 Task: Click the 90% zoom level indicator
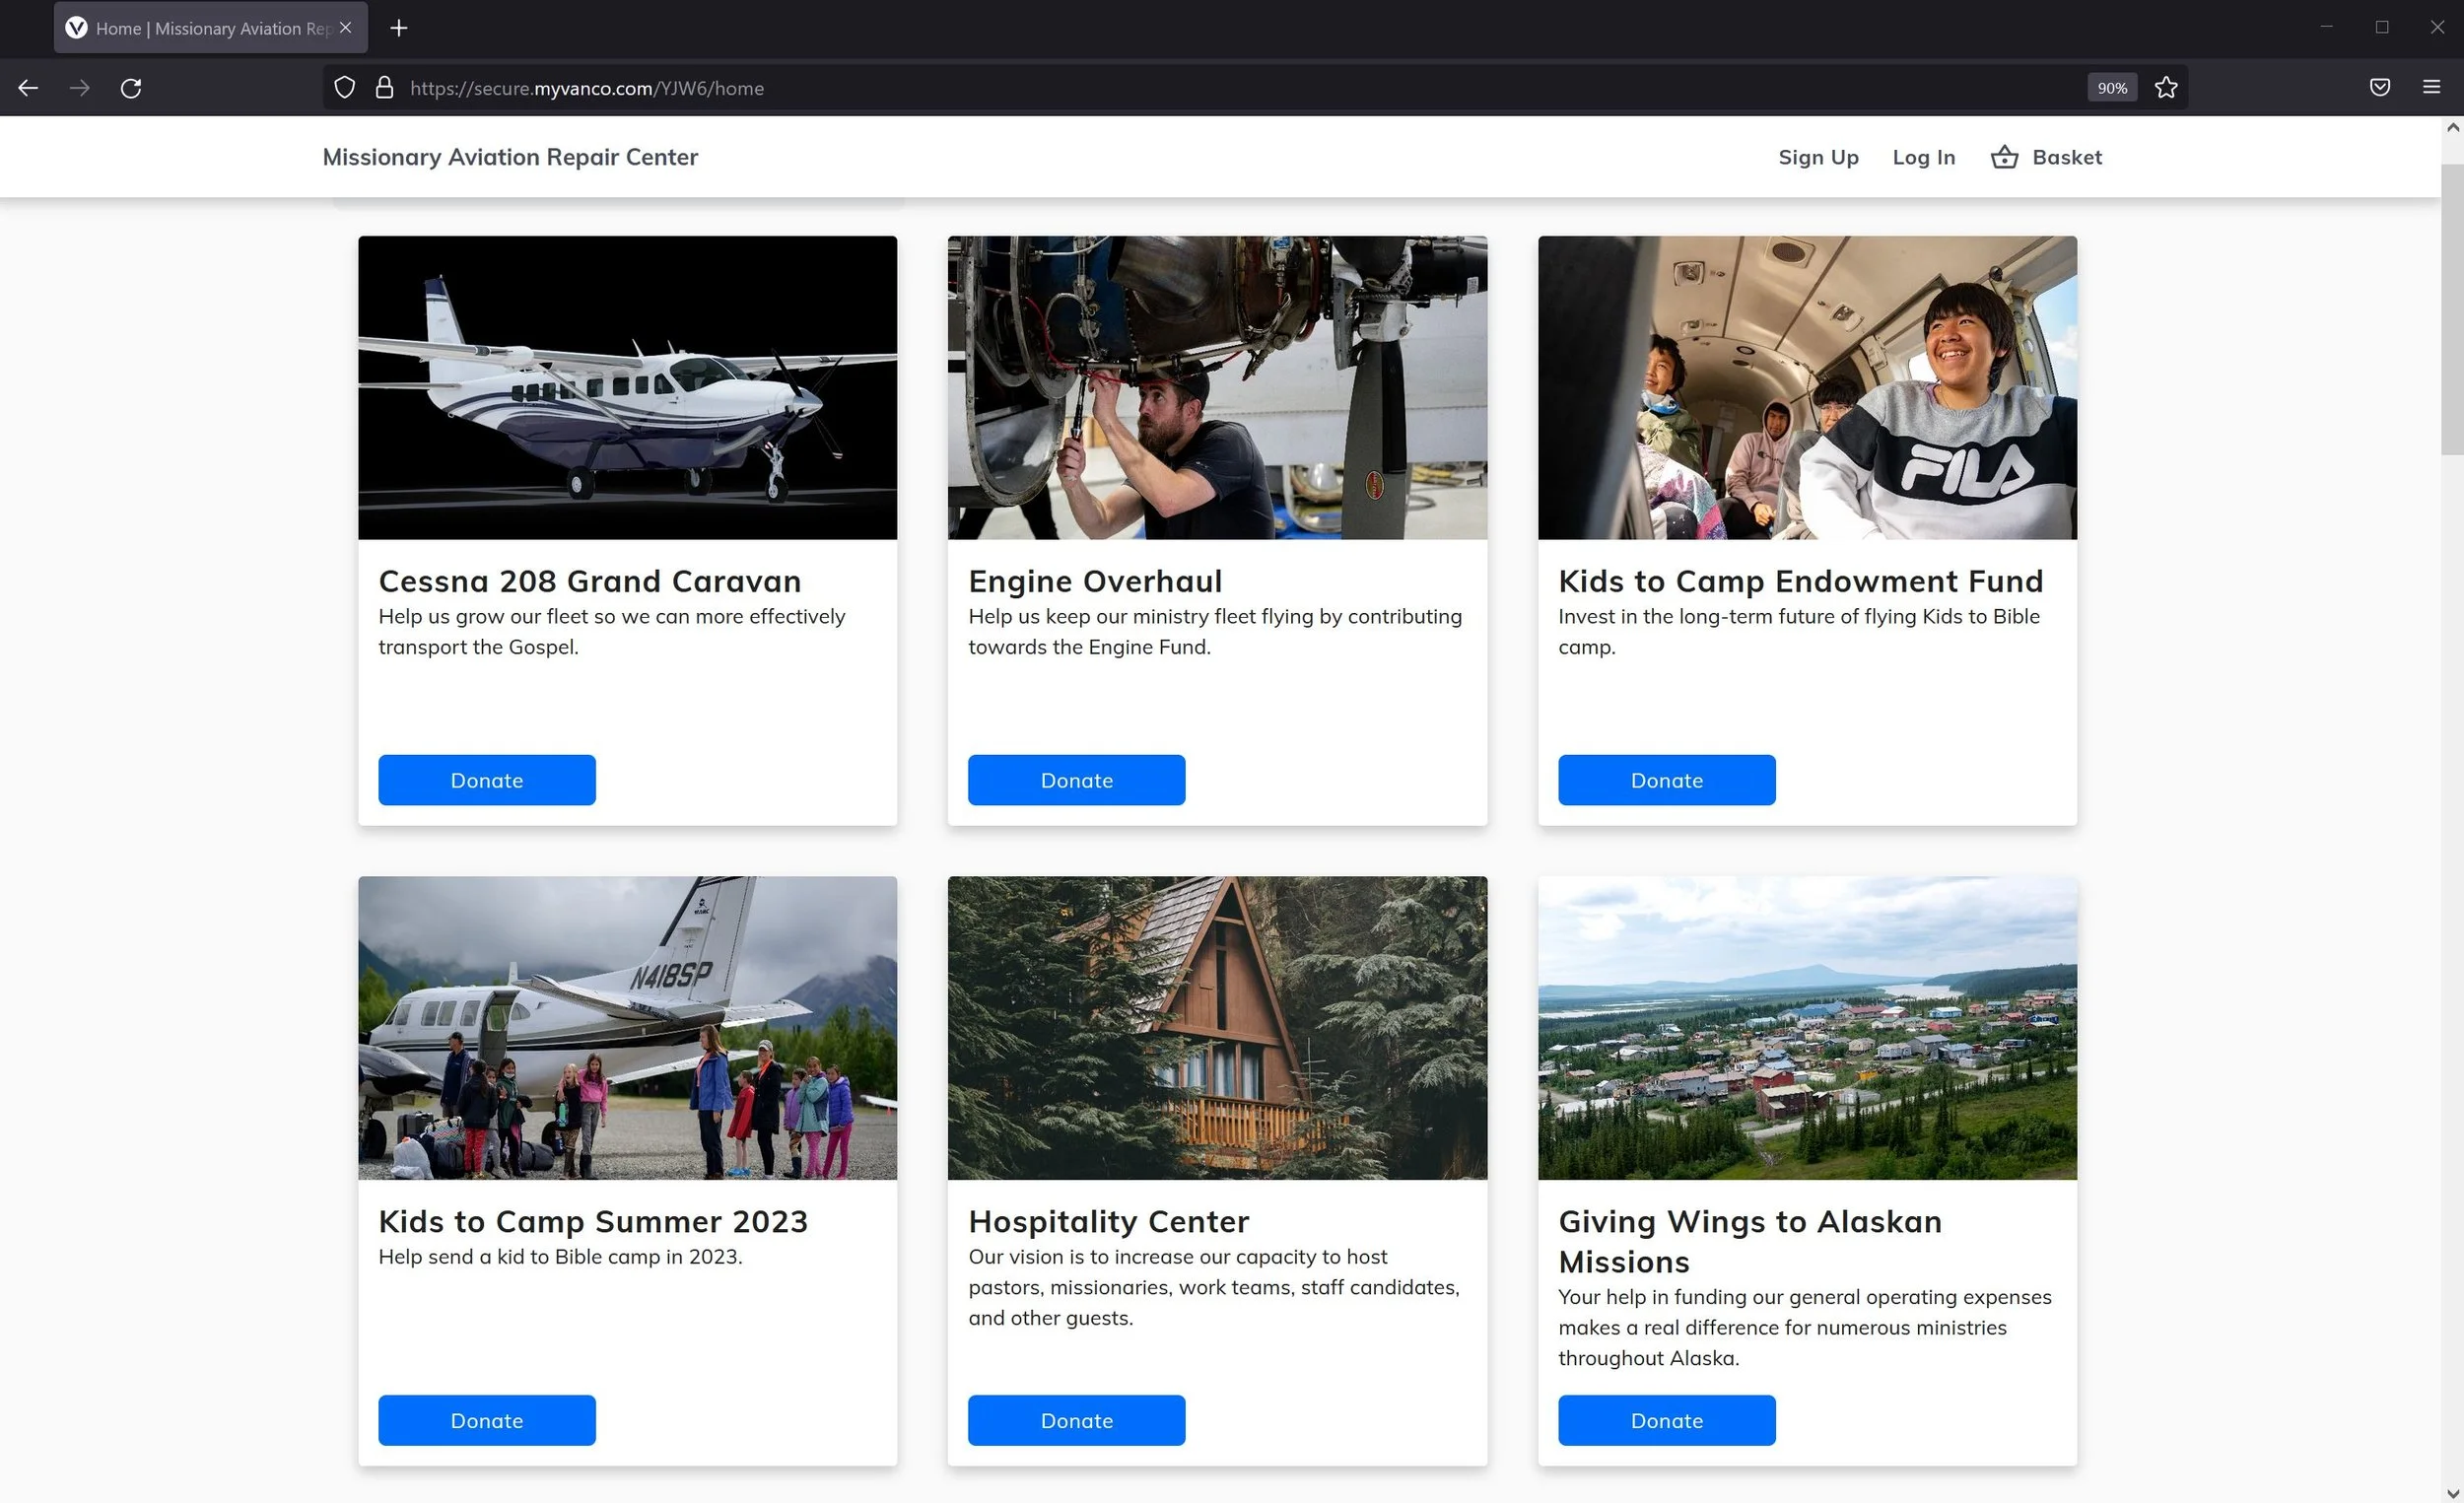(x=2111, y=88)
